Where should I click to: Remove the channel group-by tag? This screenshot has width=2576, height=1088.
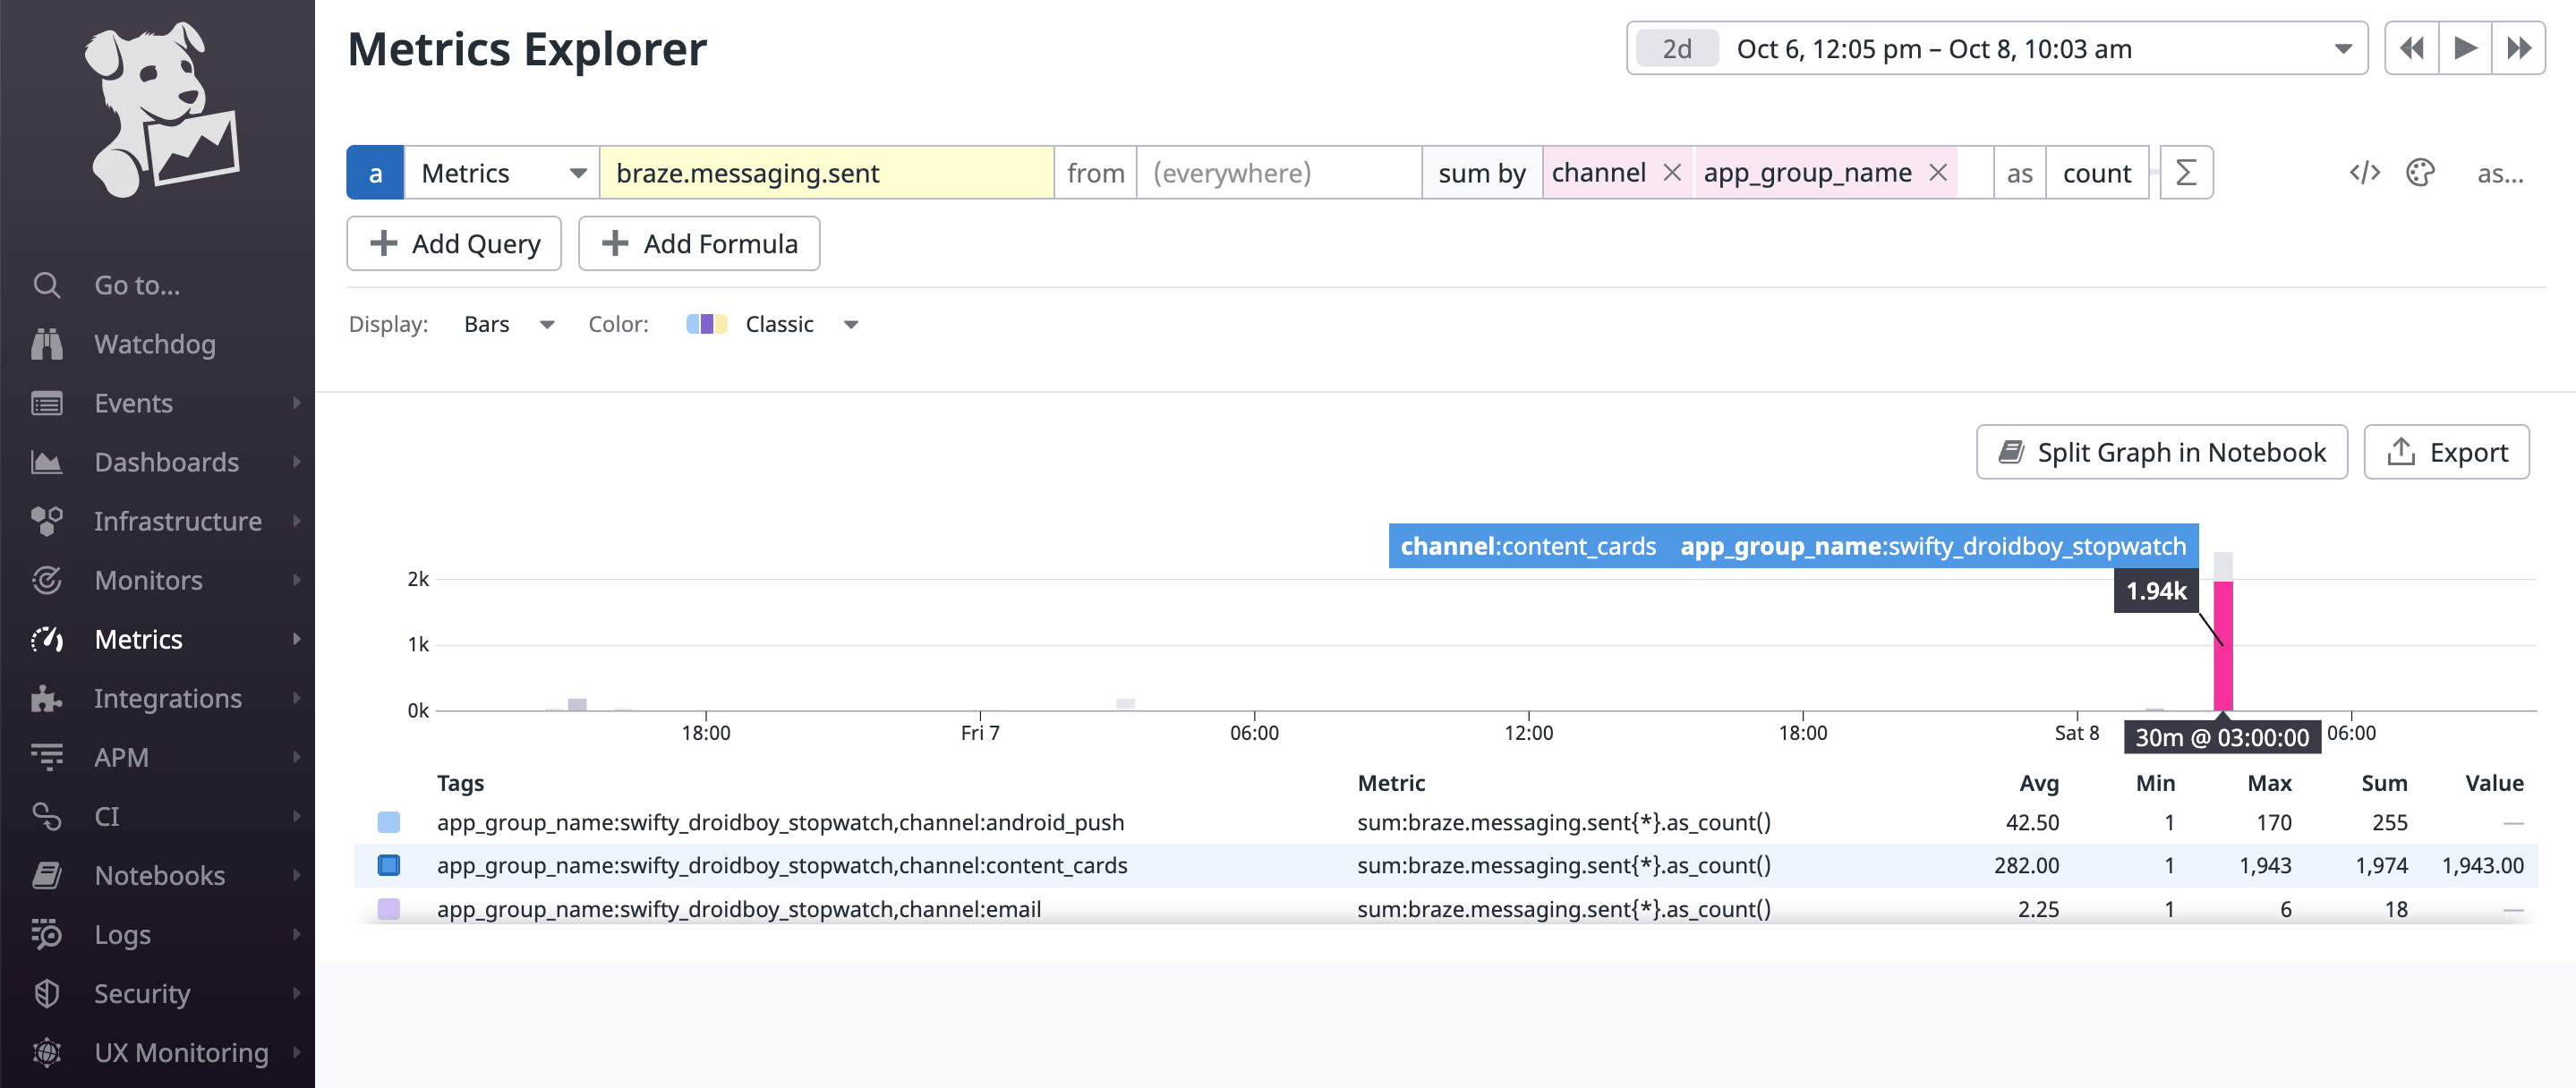click(1671, 173)
